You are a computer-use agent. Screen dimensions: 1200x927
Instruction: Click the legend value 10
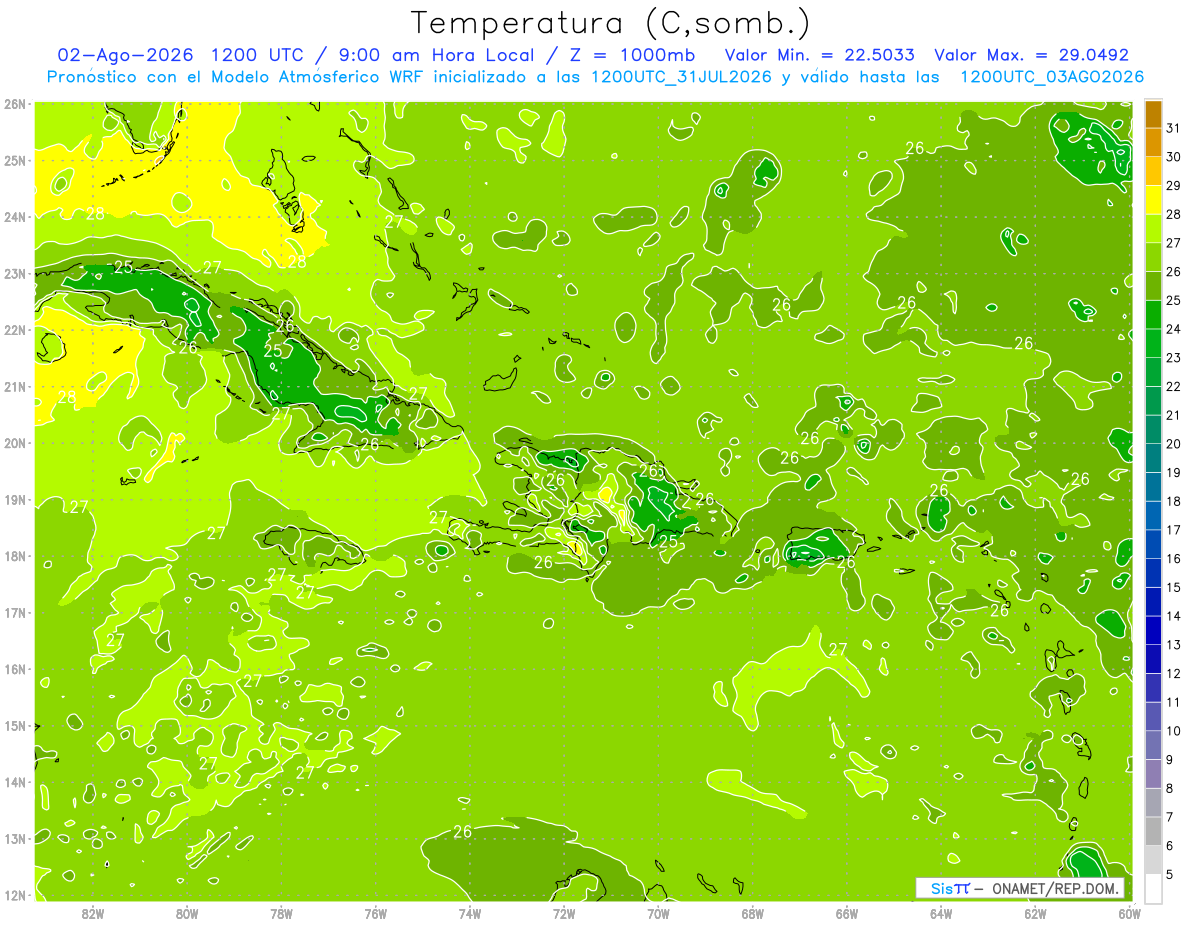(x=1174, y=731)
